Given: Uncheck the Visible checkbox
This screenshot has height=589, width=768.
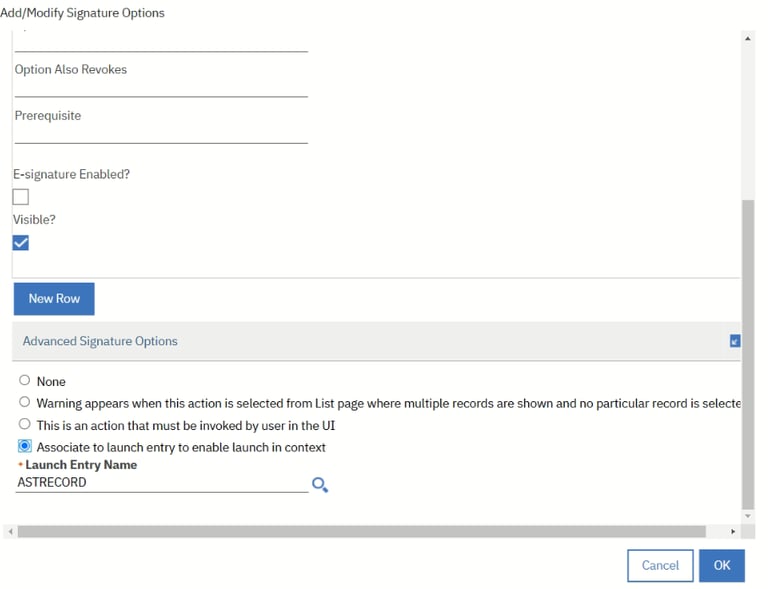Looking at the screenshot, I should (21, 242).
